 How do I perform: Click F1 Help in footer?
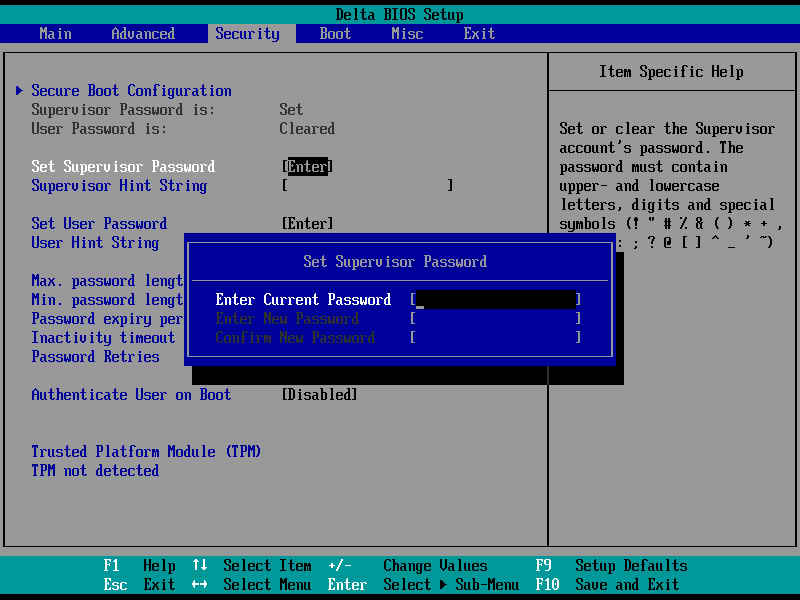click(x=139, y=566)
